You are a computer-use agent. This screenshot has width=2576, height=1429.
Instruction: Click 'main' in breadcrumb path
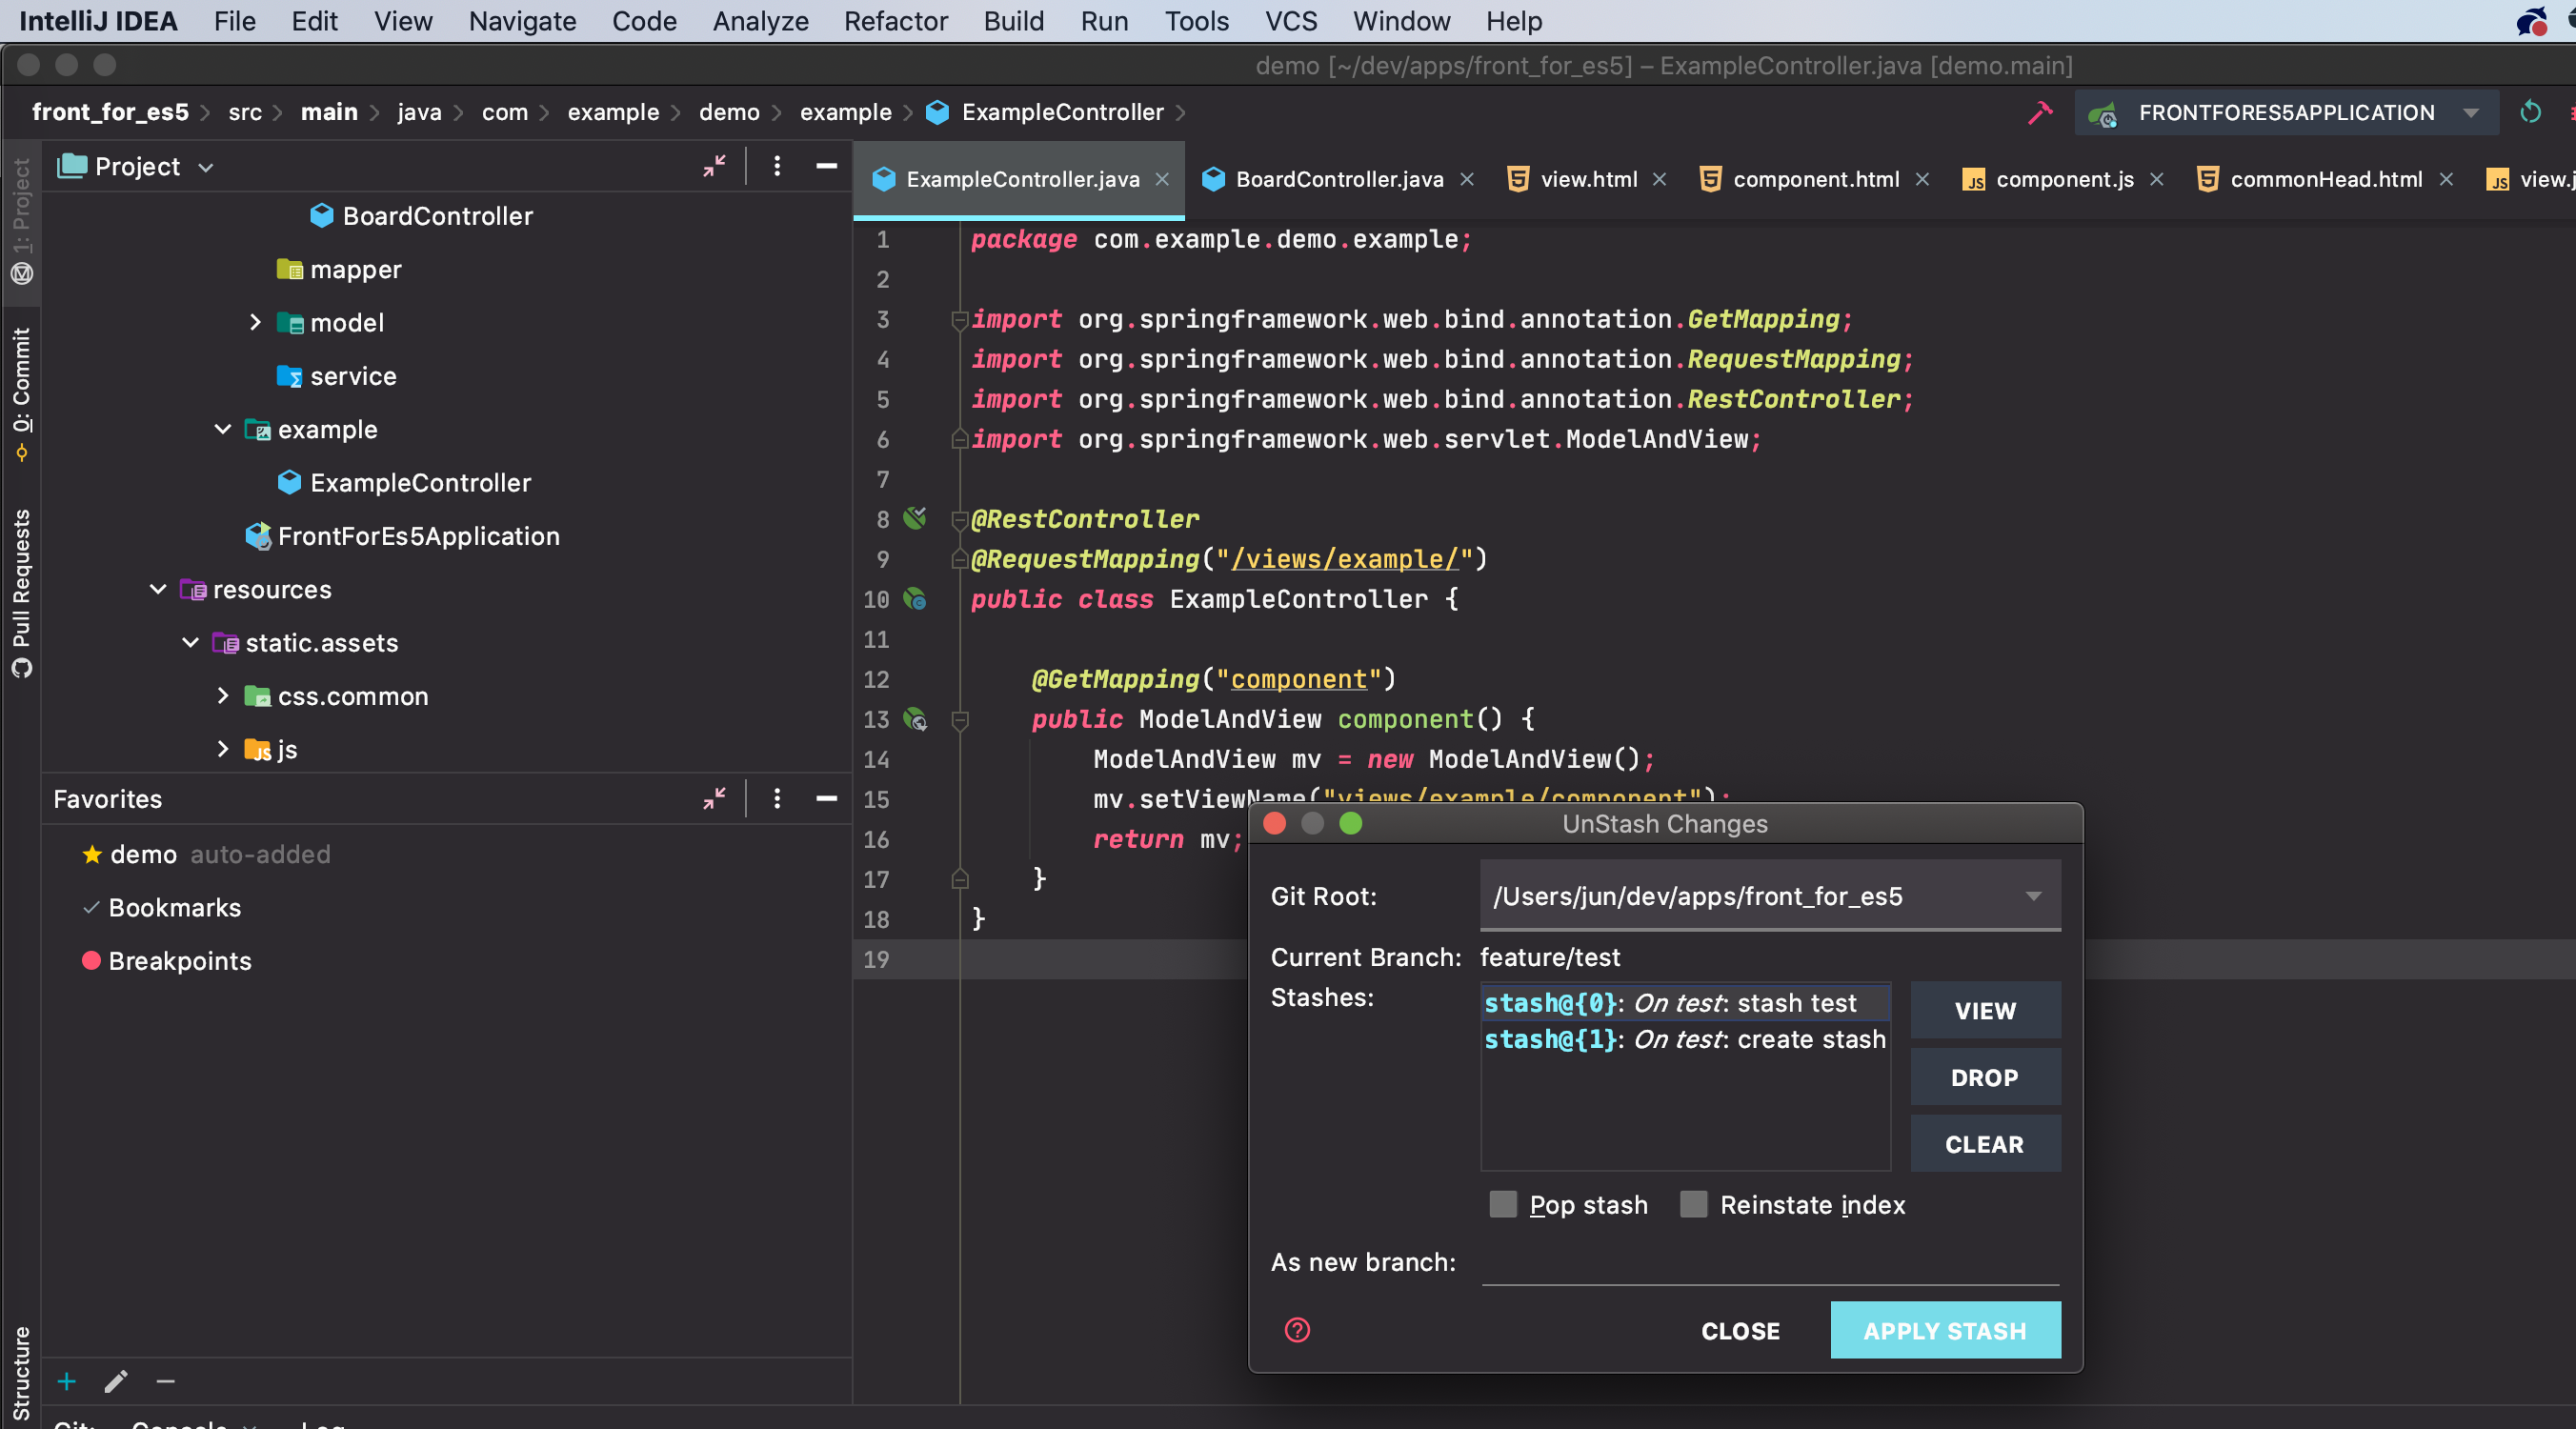click(x=329, y=112)
